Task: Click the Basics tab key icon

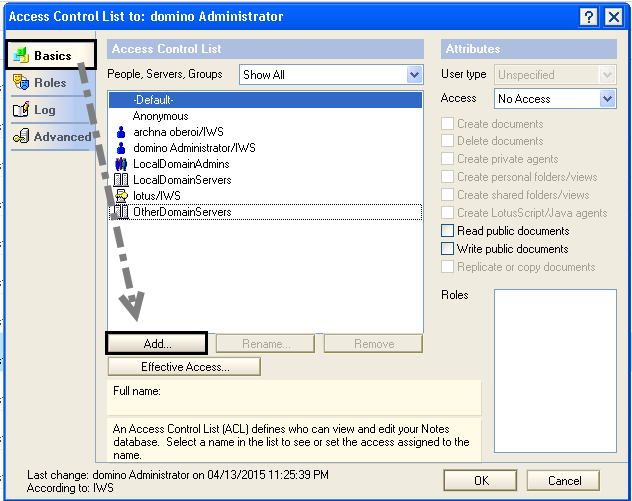Action: [x=21, y=55]
